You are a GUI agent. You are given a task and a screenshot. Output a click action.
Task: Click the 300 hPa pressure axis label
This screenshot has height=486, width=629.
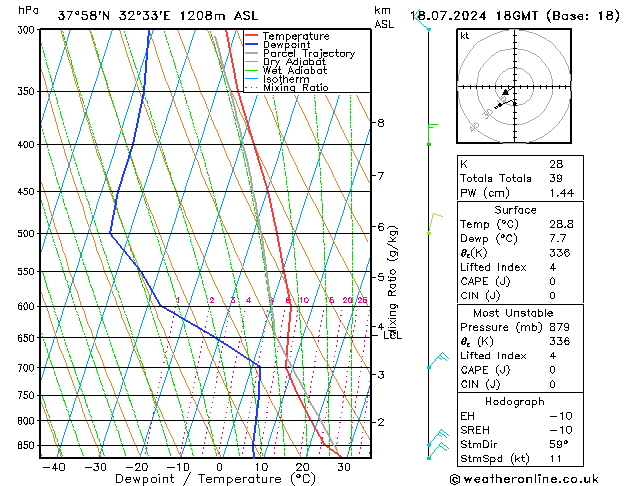[x=28, y=30]
